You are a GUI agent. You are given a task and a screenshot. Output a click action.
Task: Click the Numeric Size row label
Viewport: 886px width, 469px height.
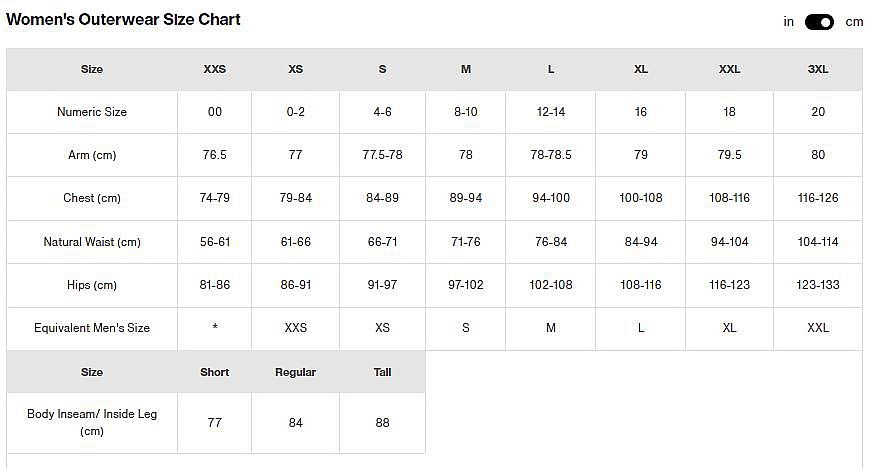(92, 112)
